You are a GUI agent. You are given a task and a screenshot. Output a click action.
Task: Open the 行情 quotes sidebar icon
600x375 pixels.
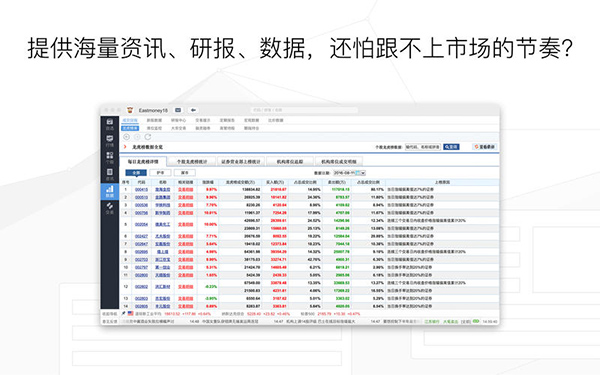coord(110,141)
